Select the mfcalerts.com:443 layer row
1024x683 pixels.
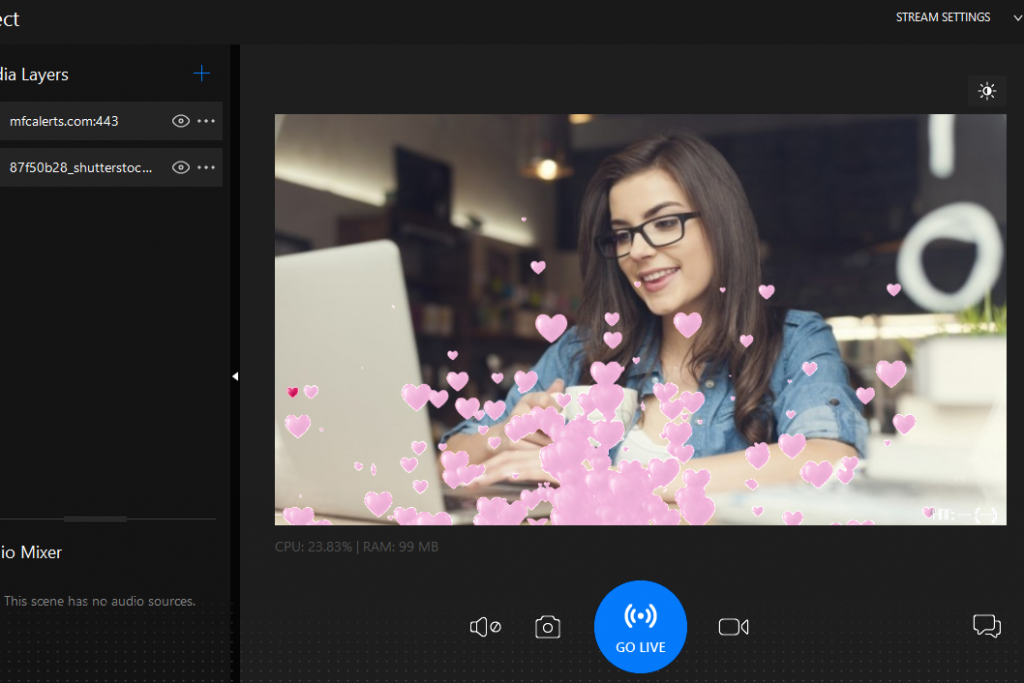(x=111, y=121)
